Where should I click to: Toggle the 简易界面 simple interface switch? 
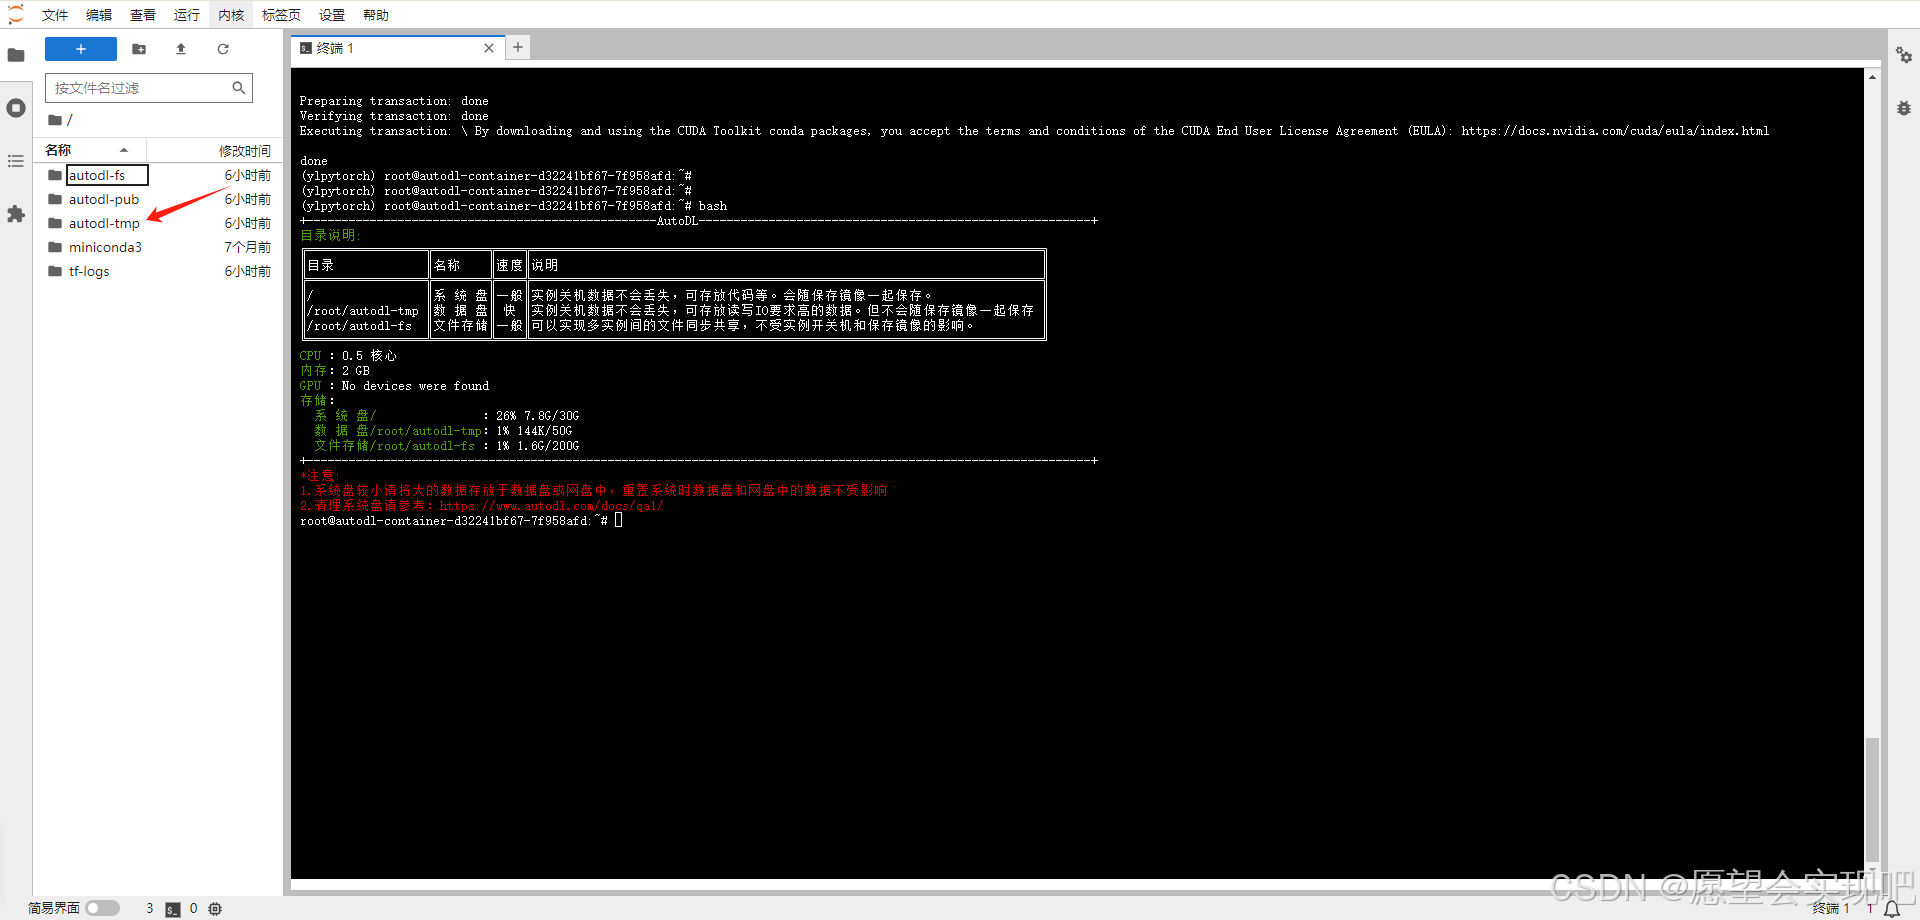point(102,908)
